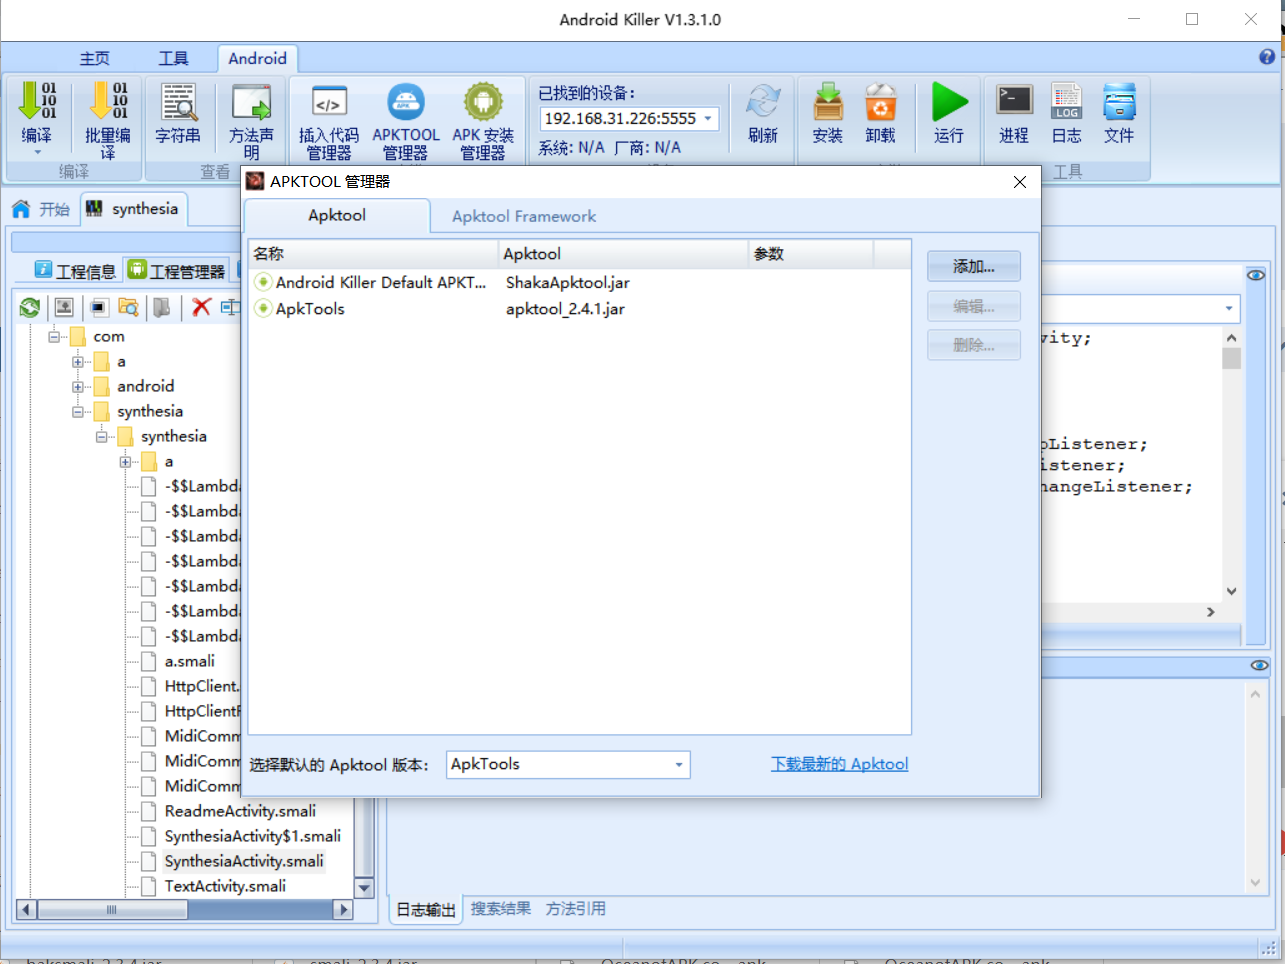Viewport: 1285px width, 964px height.
Task: Click the 编辑... button
Action: 974,307
